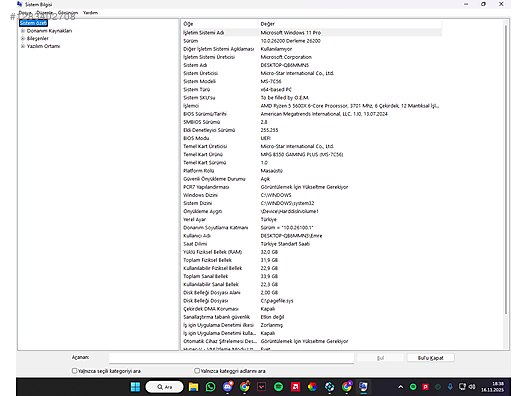Click the Bul'u Kapat button

click(x=430, y=358)
